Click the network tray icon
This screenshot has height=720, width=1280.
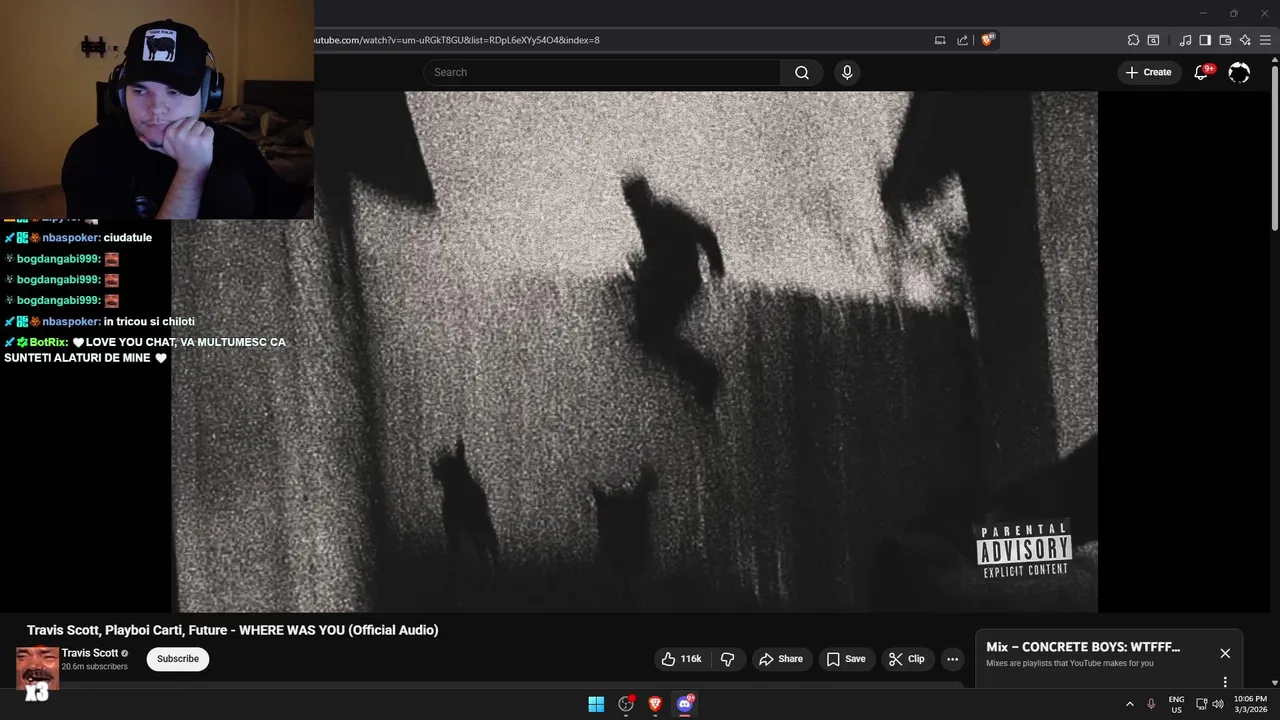1201,704
